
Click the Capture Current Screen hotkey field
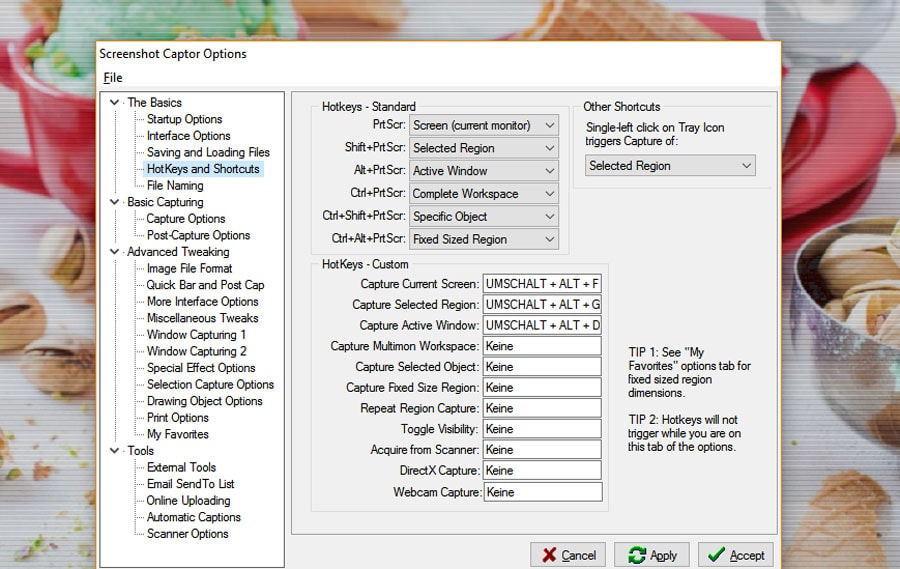pyautogui.click(x=542, y=284)
